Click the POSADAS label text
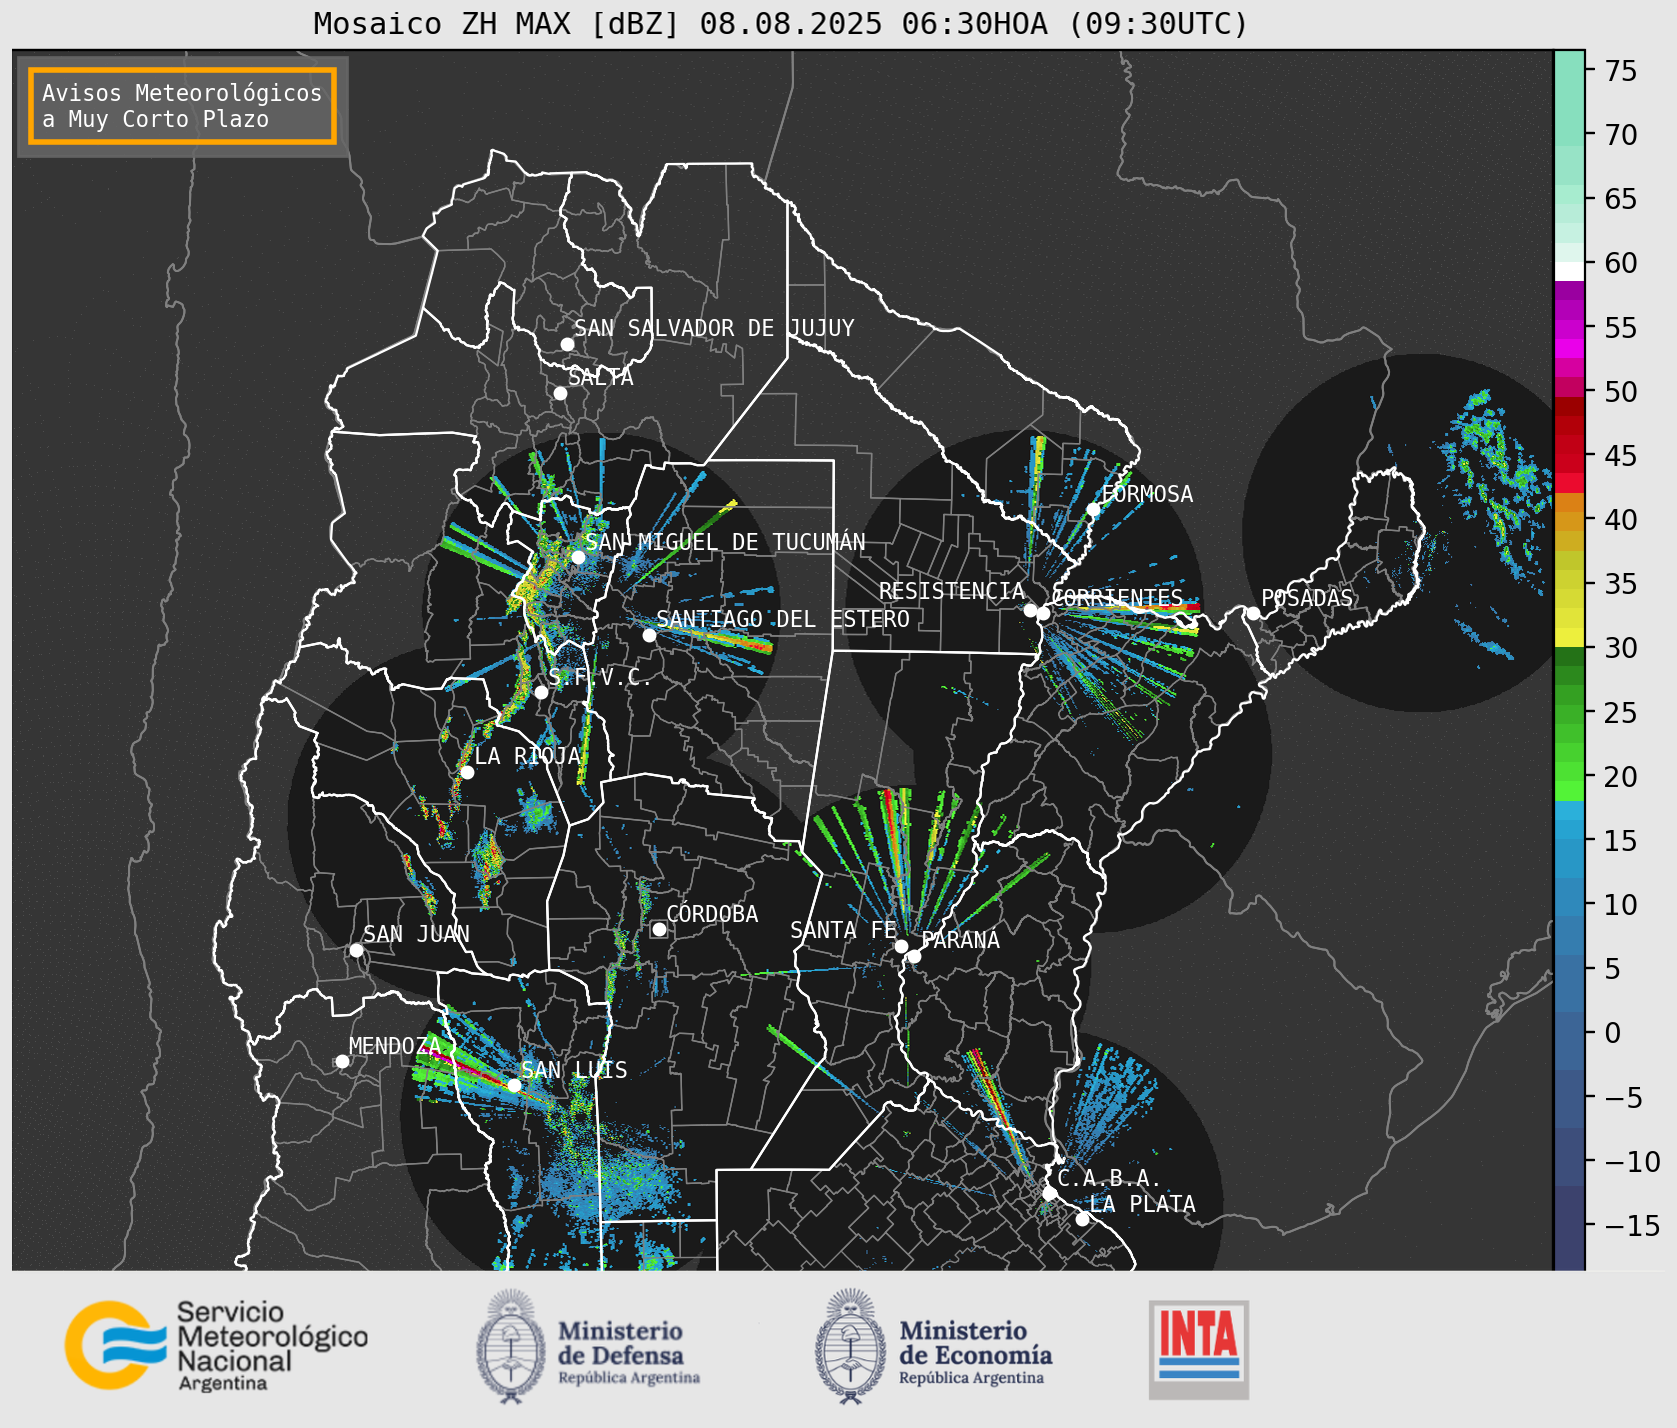This screenshot has height=1428, width=1677. tap(1307, 598)
